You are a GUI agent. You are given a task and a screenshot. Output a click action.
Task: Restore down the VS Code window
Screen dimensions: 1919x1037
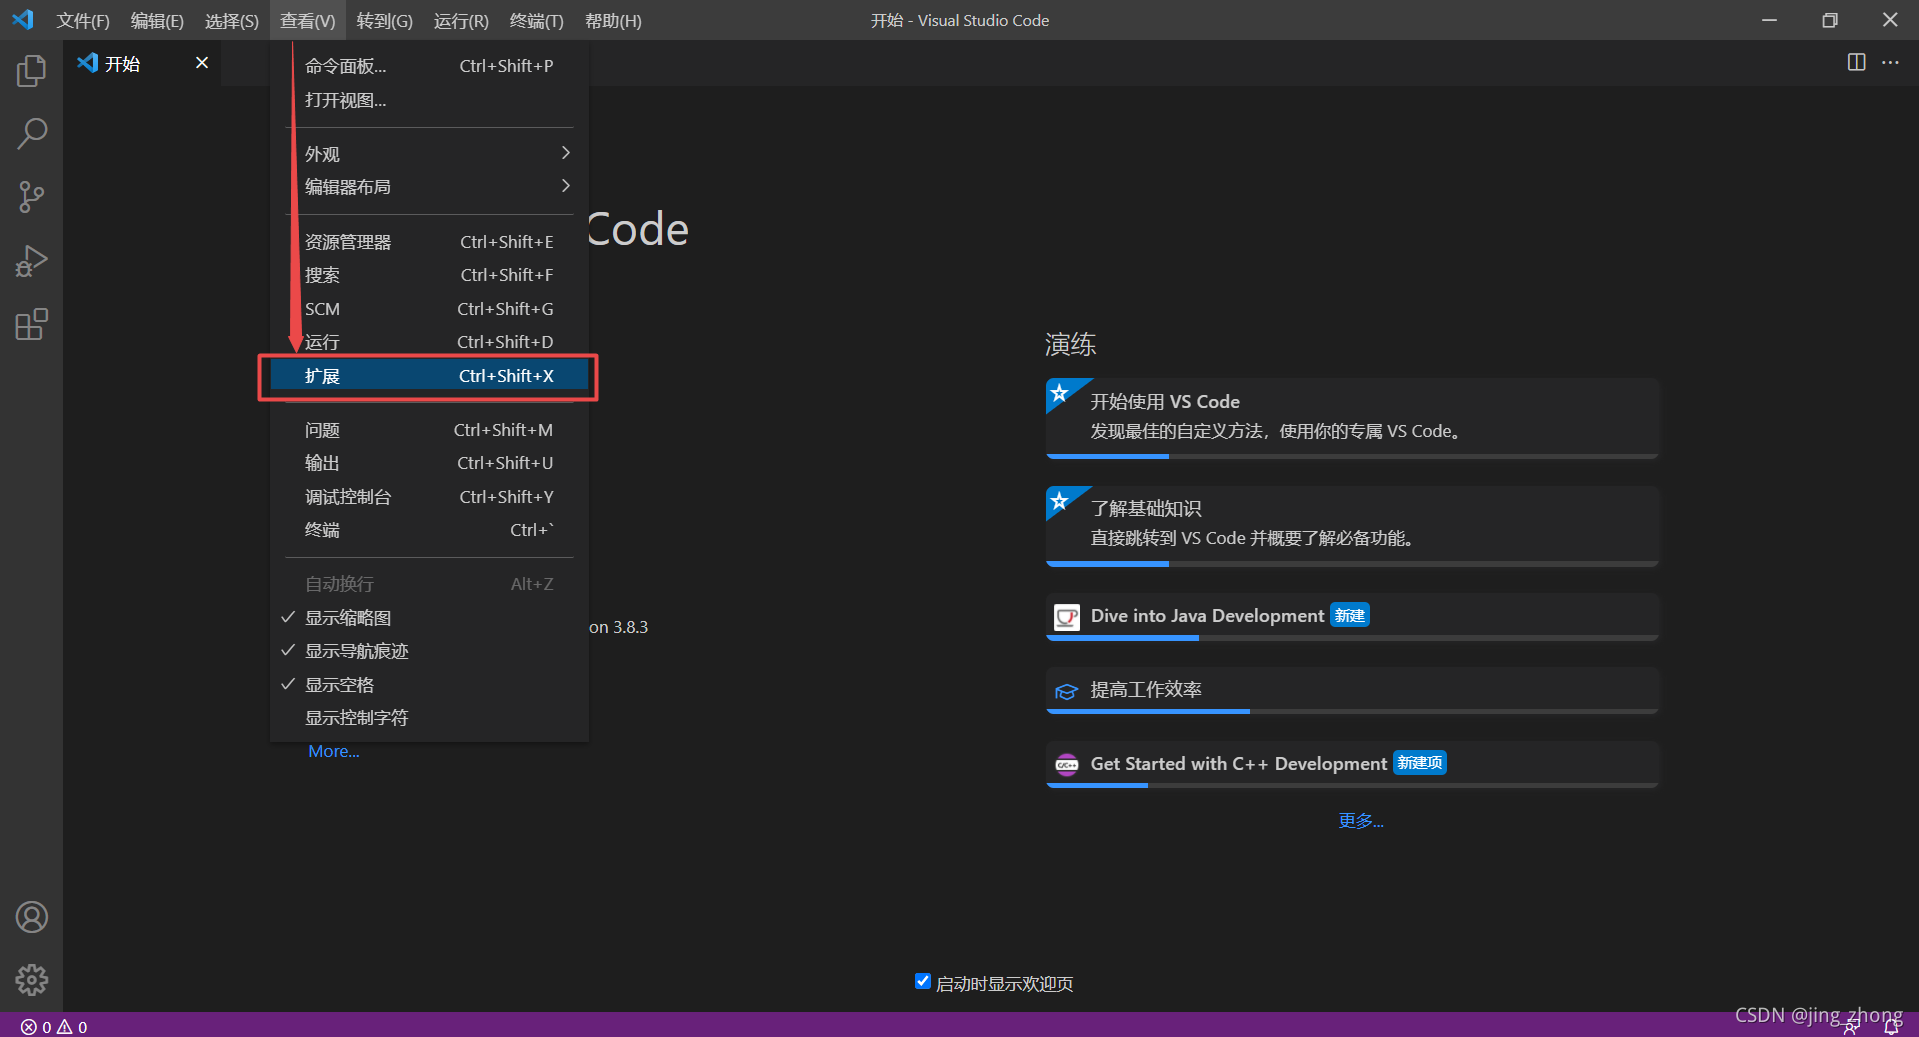[1829, 20]
